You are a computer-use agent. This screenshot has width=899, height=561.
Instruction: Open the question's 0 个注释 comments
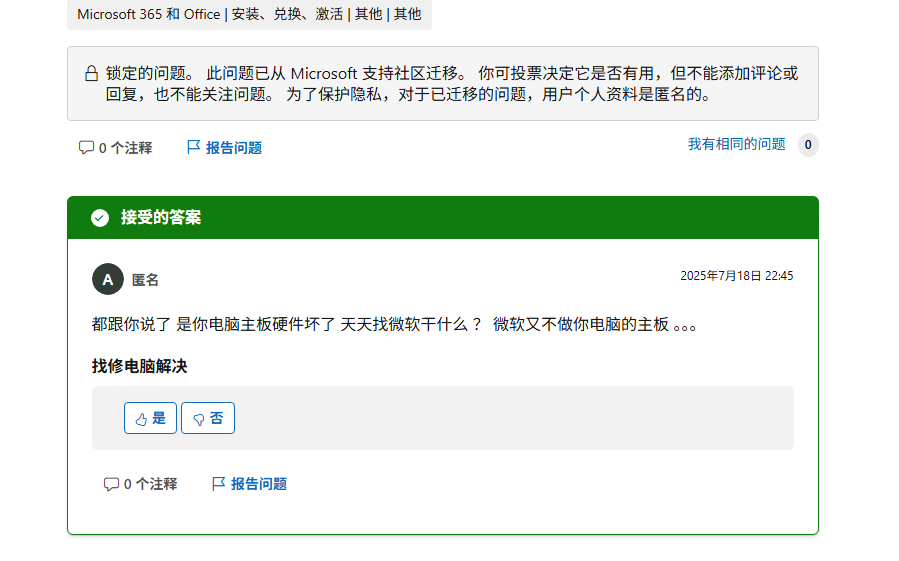115,148
